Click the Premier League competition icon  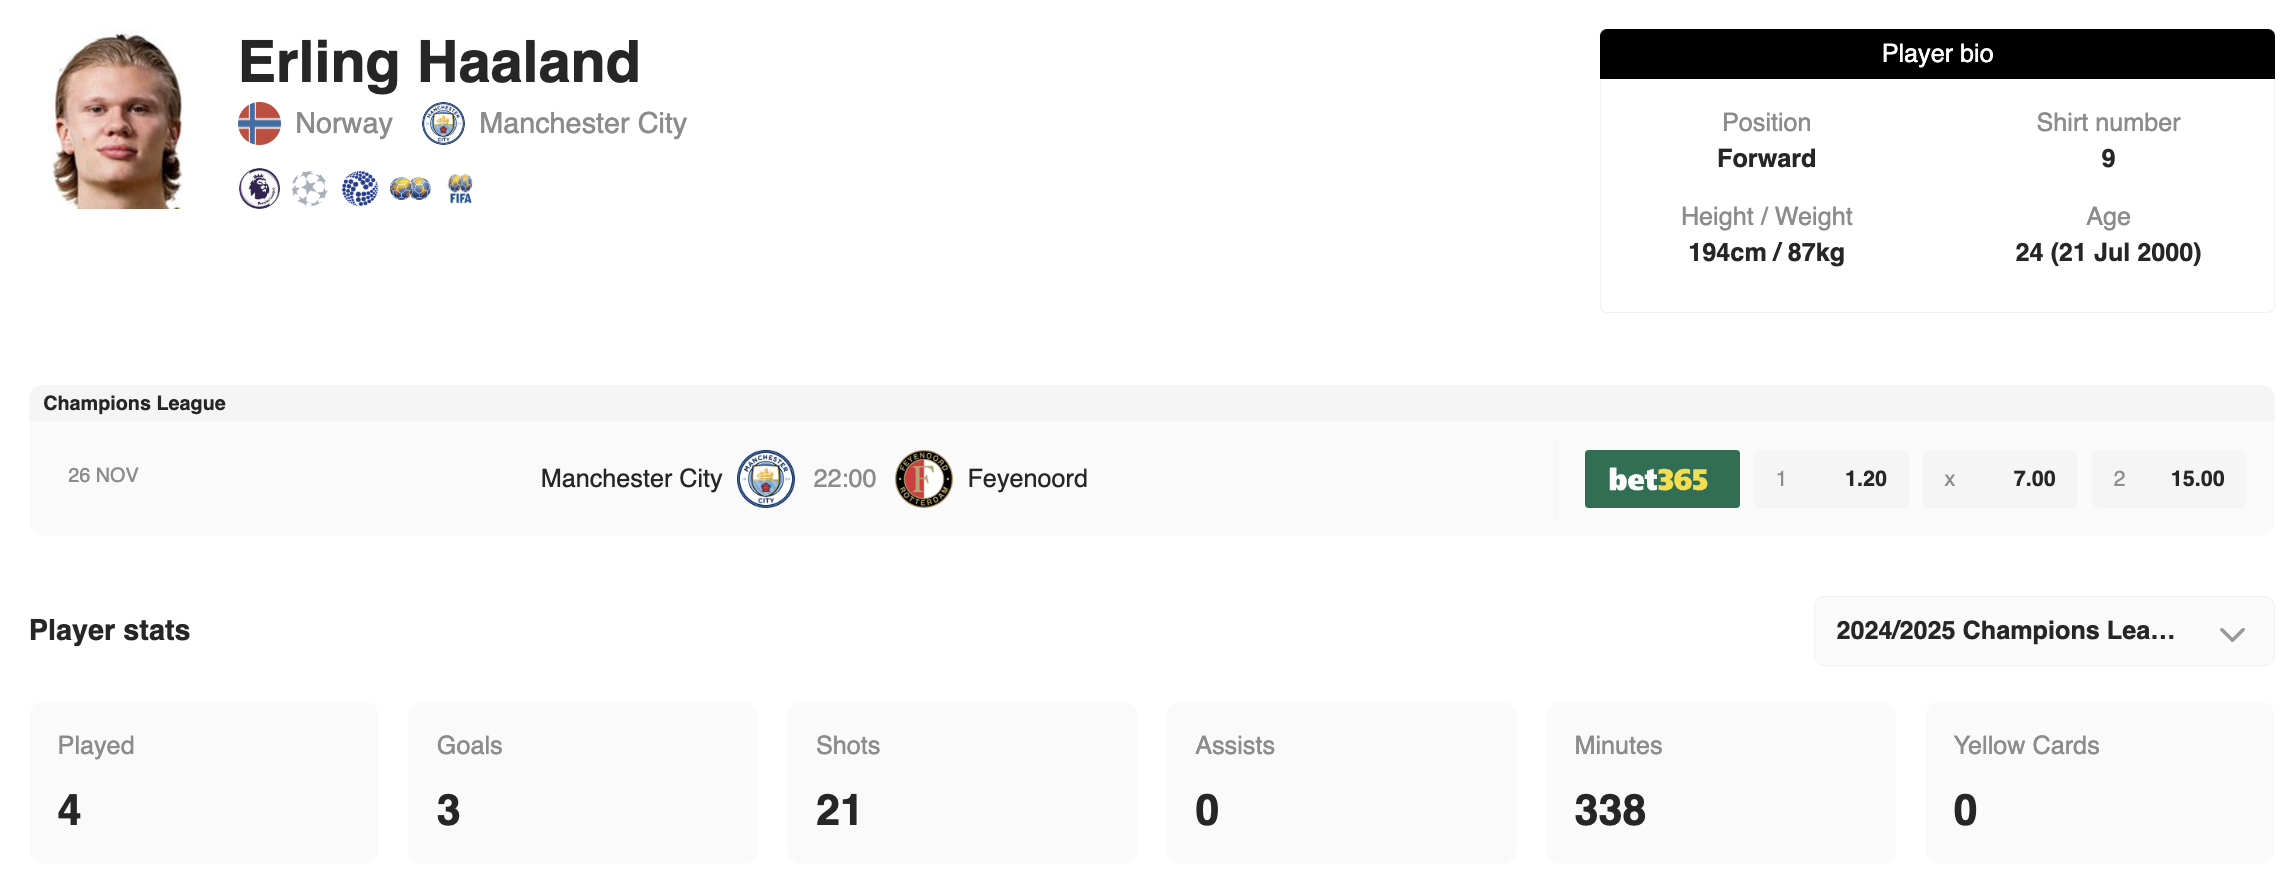(x=259, y=188)
